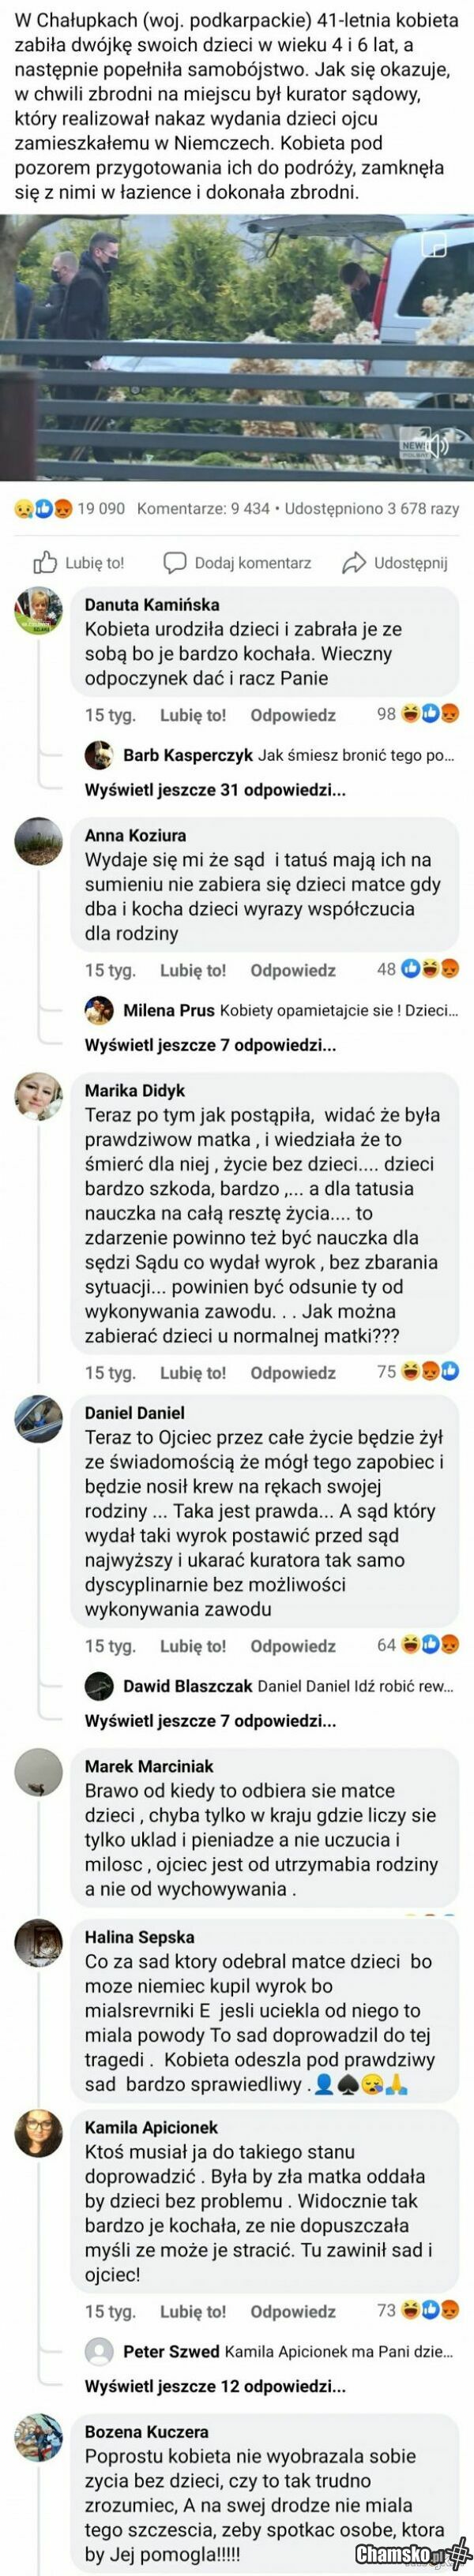Click the fullscreen icon on the video
Viewport: 474px width, 2576px height.
coord(434,245)
